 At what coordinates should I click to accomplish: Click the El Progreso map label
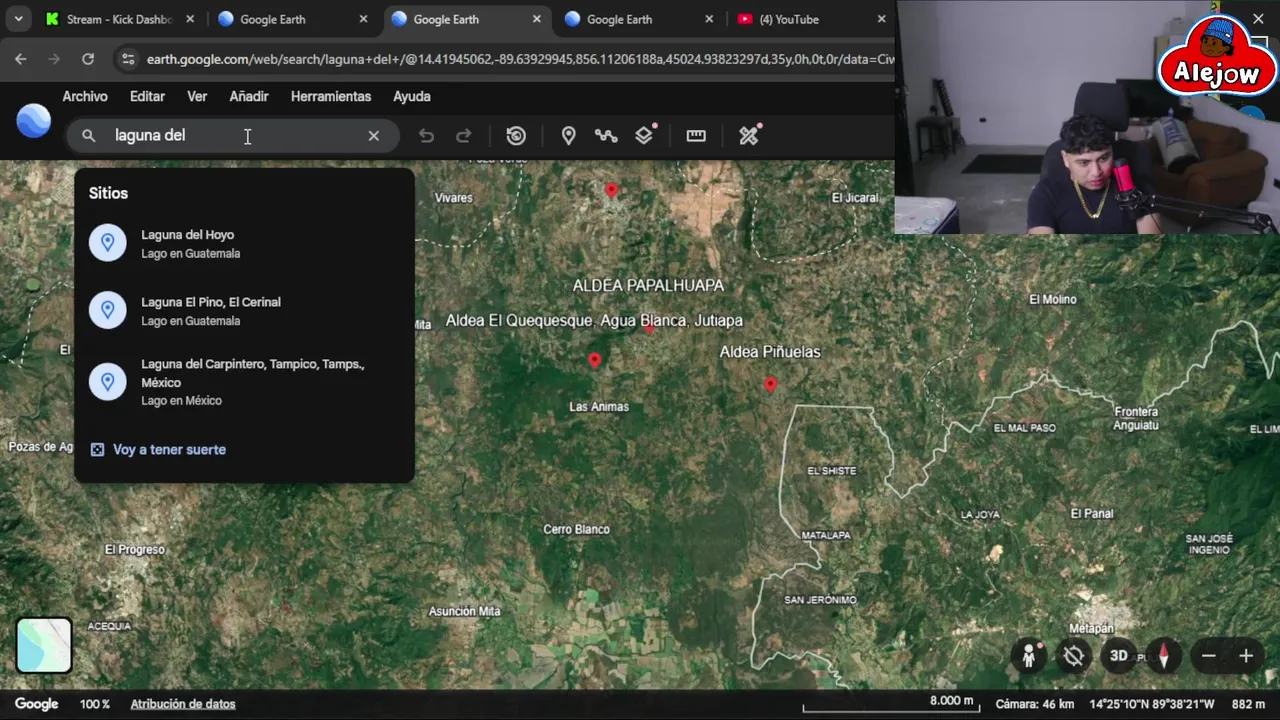tap(134, 549)
